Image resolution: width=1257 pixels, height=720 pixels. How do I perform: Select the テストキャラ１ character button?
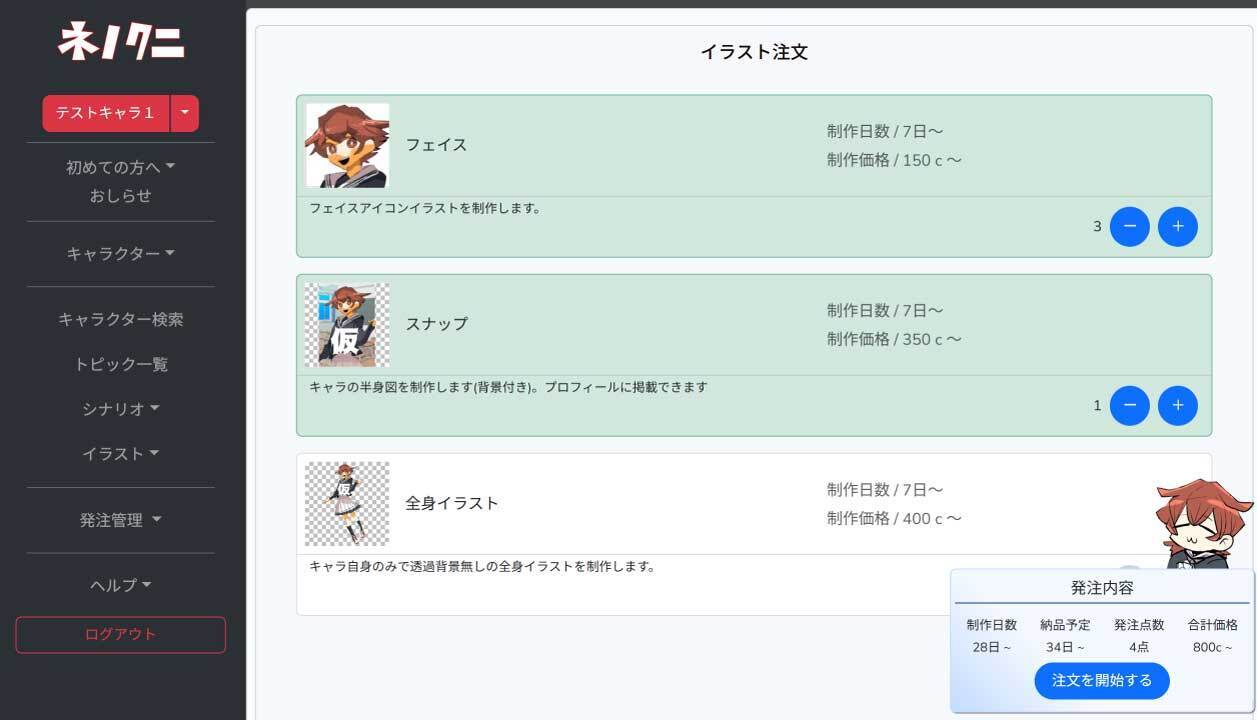pyautogui.click(x=106, y=114)
